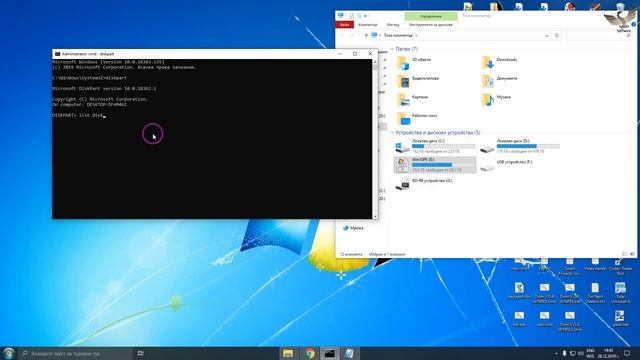Click the address bar This PC breadcrumb
Image resolution: width=640 pixels, height=360 pixels.
point(398,36)
